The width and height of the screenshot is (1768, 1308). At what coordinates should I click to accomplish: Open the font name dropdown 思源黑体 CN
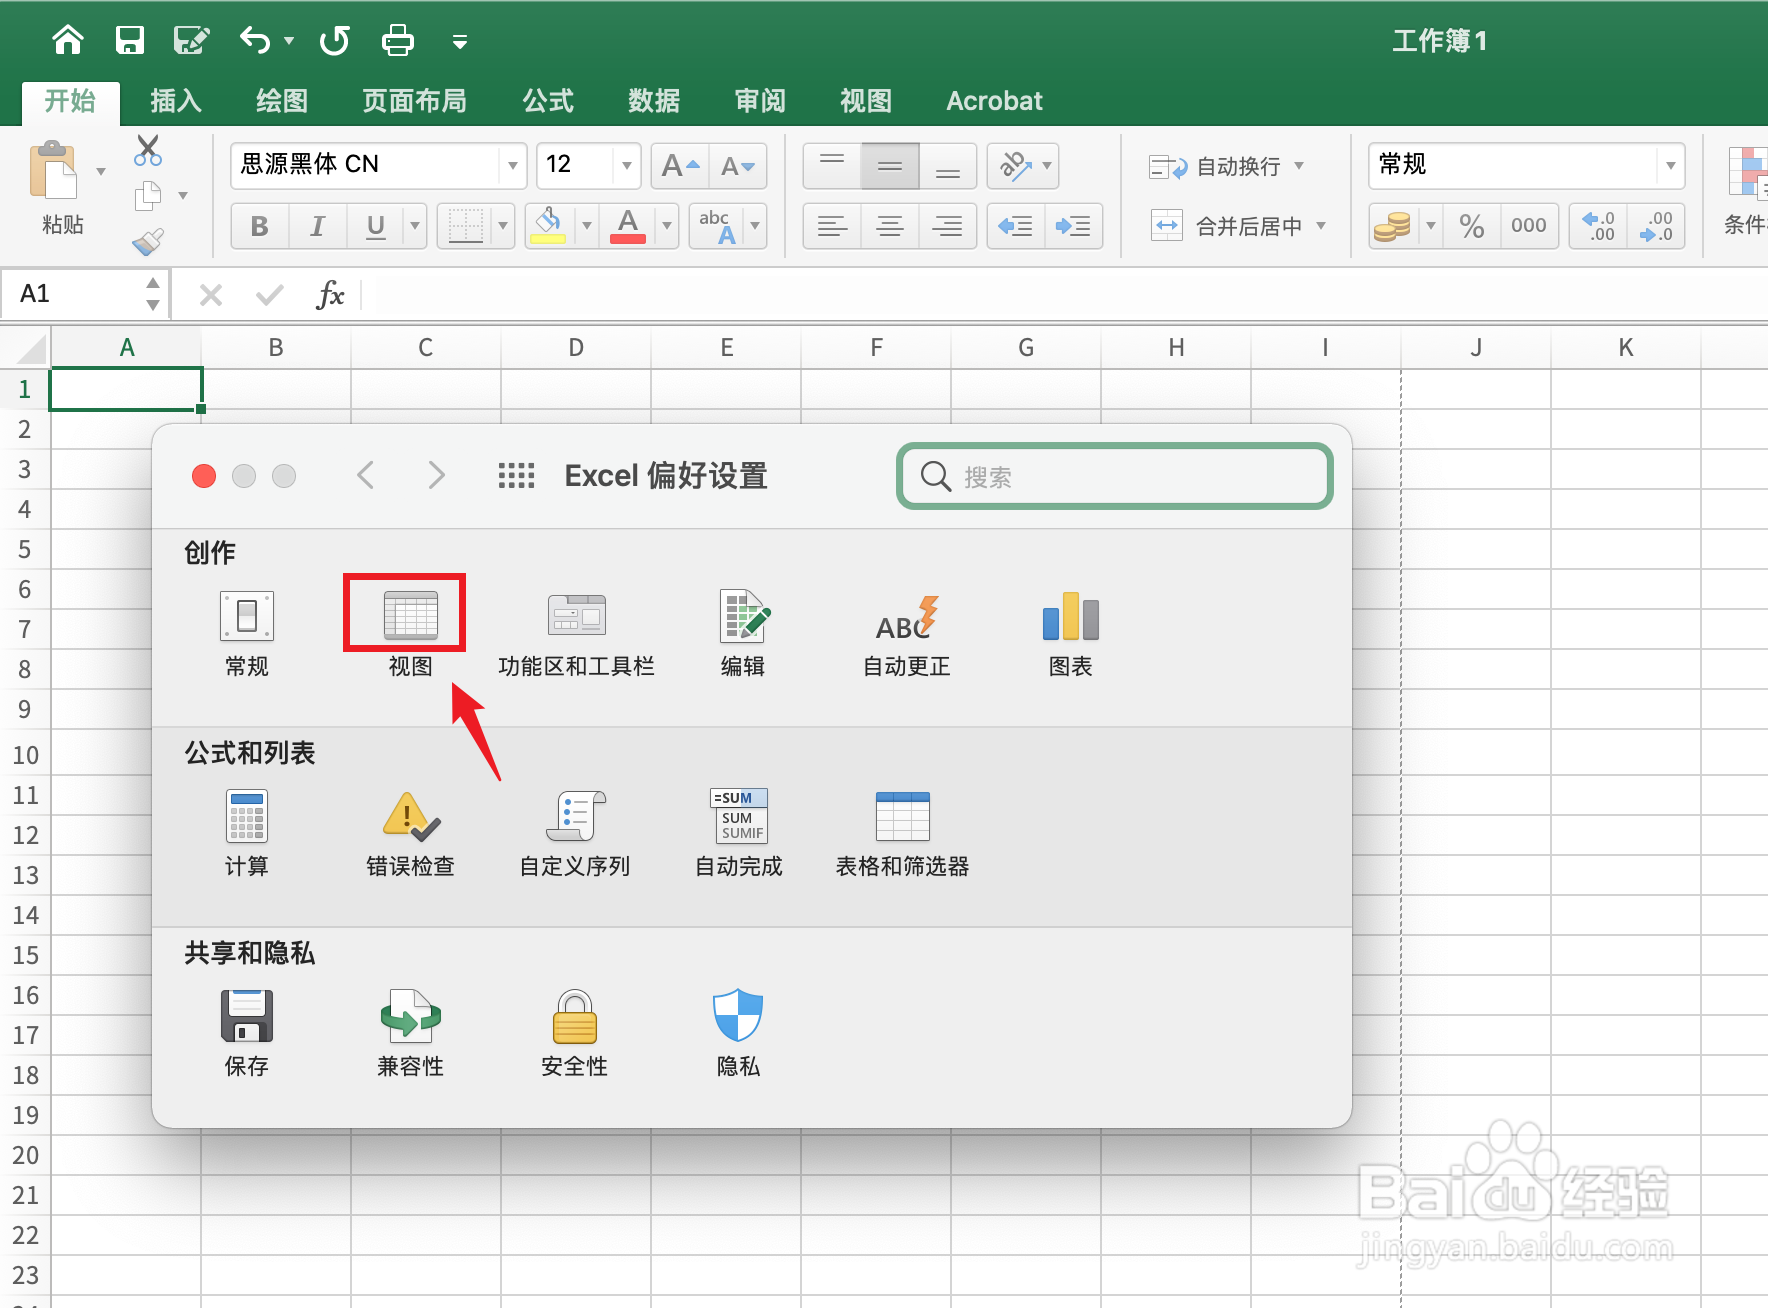coord(512,166)
